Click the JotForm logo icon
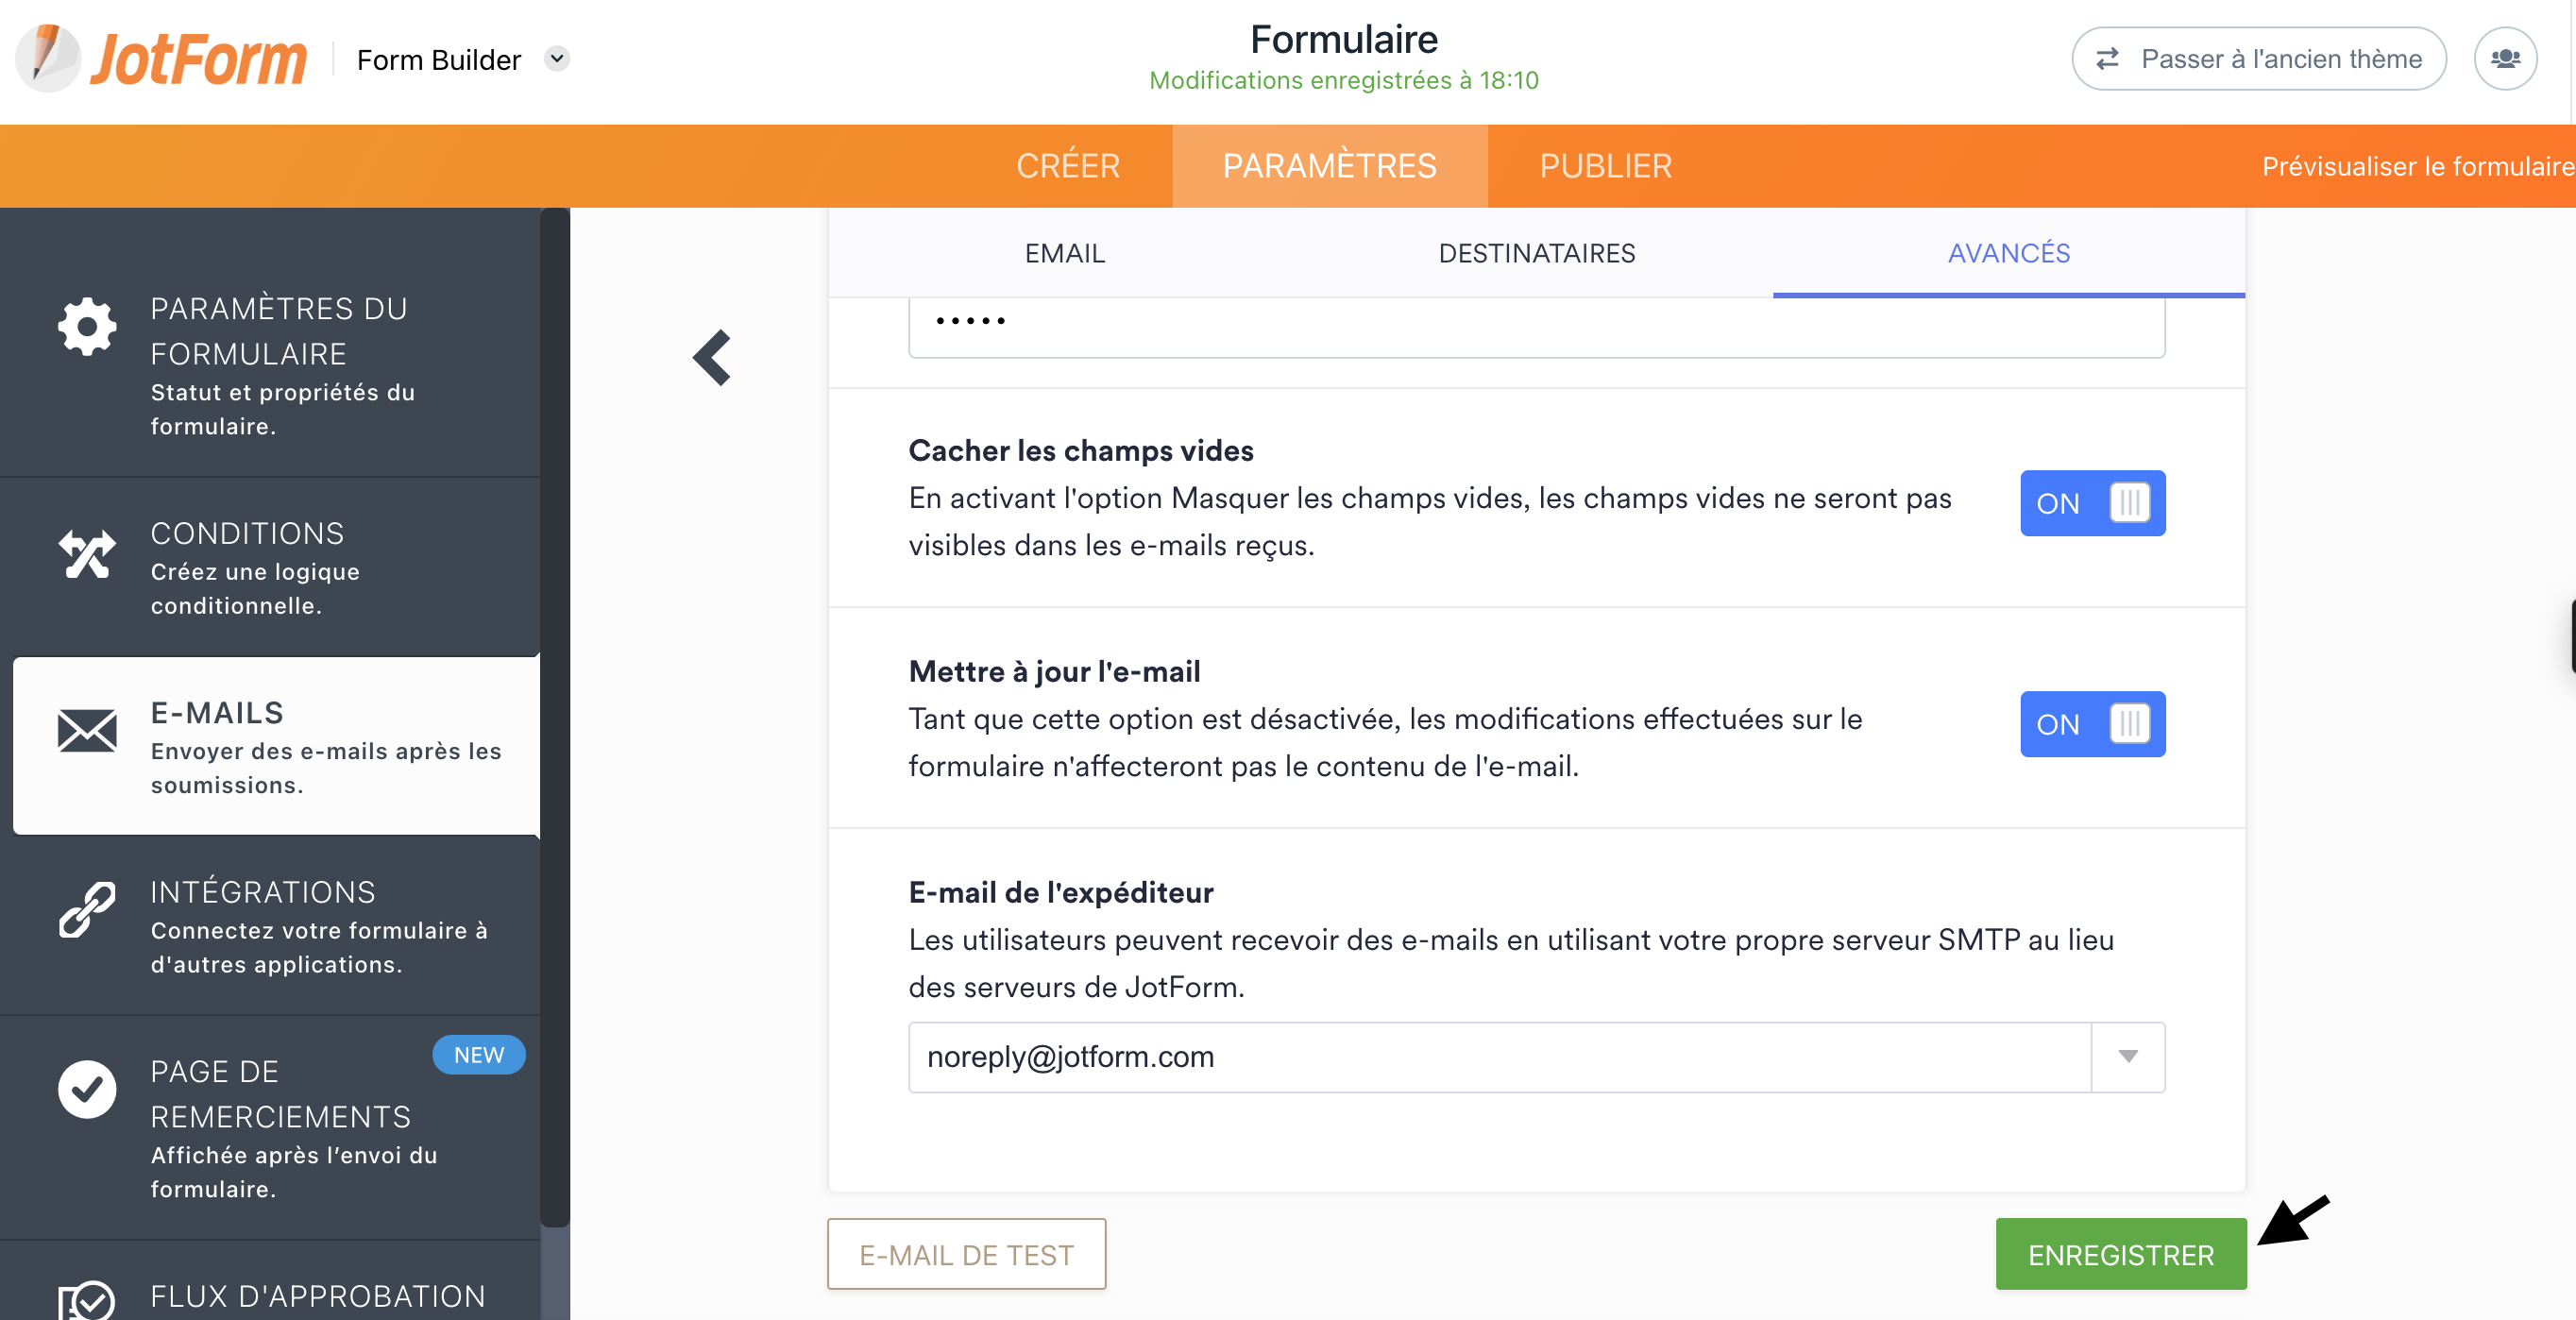2576x1320 pixels. tap(48, 58)
